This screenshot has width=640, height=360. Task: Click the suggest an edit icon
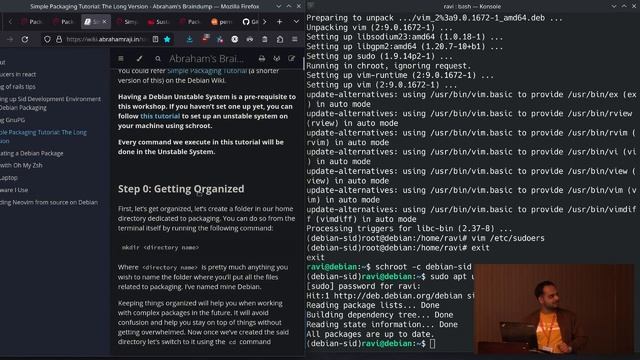pyautogui.click(x=291, y=59)
